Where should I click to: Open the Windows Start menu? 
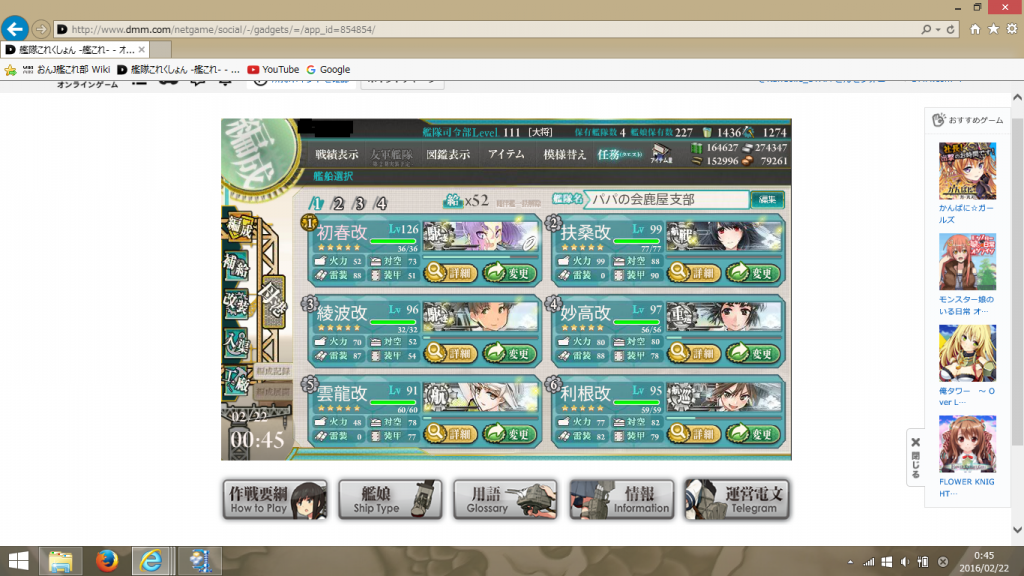[x=18, y=561]
